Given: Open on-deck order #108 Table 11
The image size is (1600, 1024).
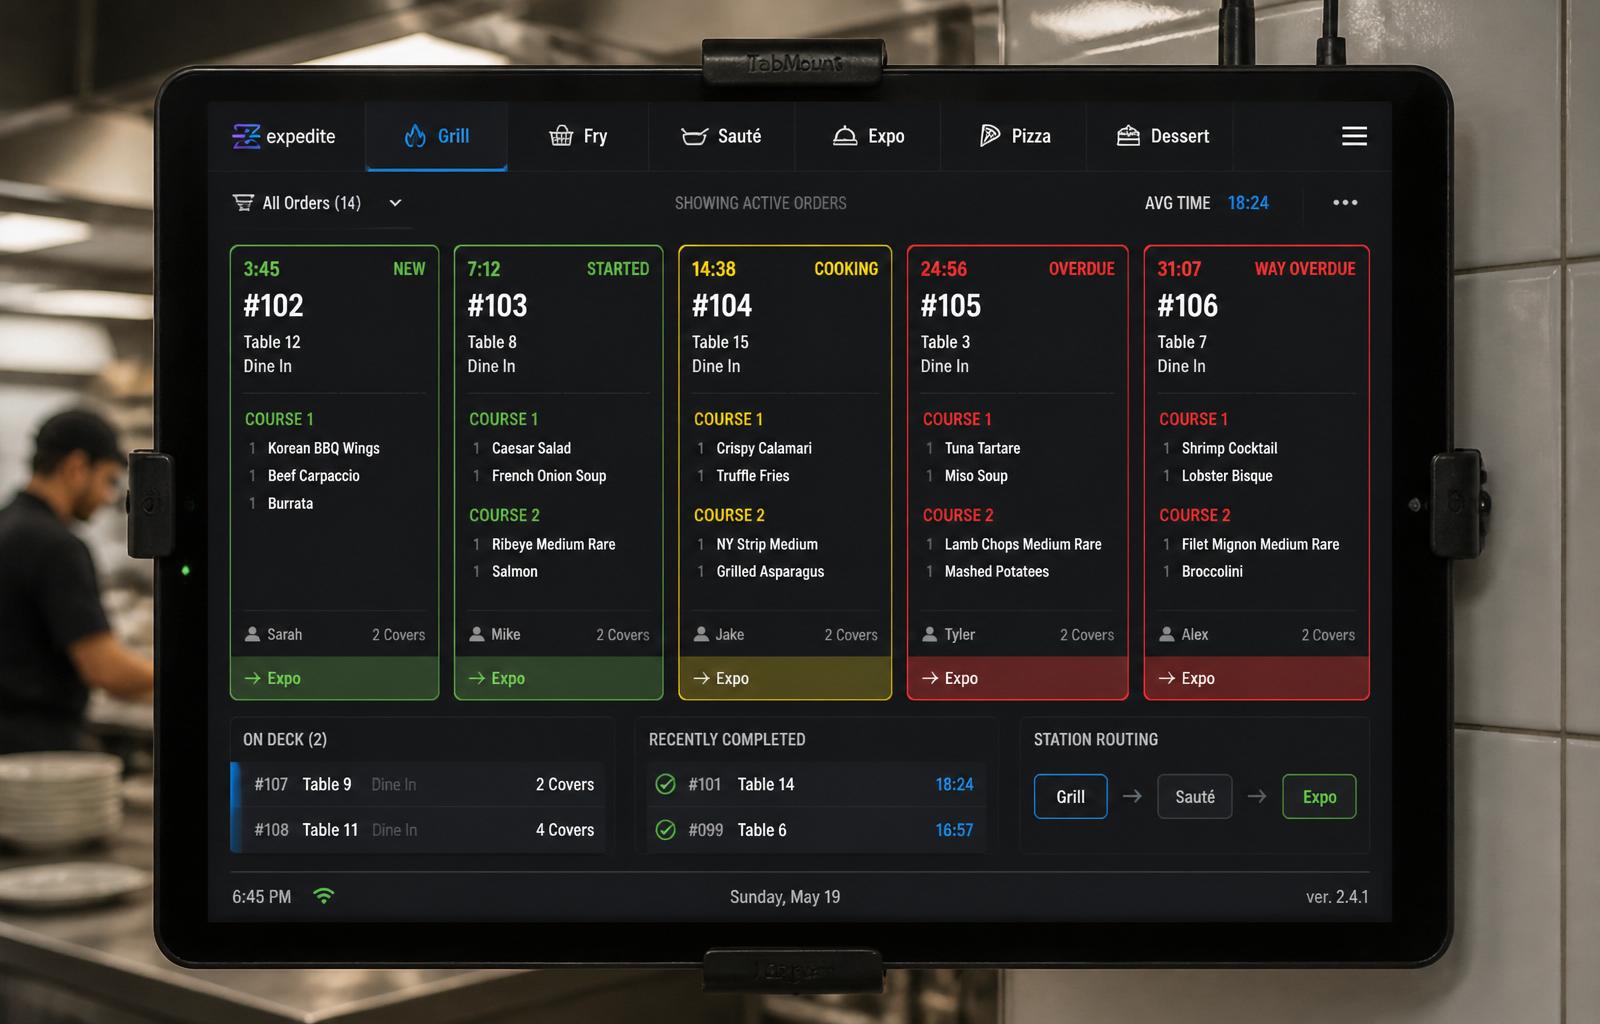Looking at the screenshot, I should tap(418, 830).
